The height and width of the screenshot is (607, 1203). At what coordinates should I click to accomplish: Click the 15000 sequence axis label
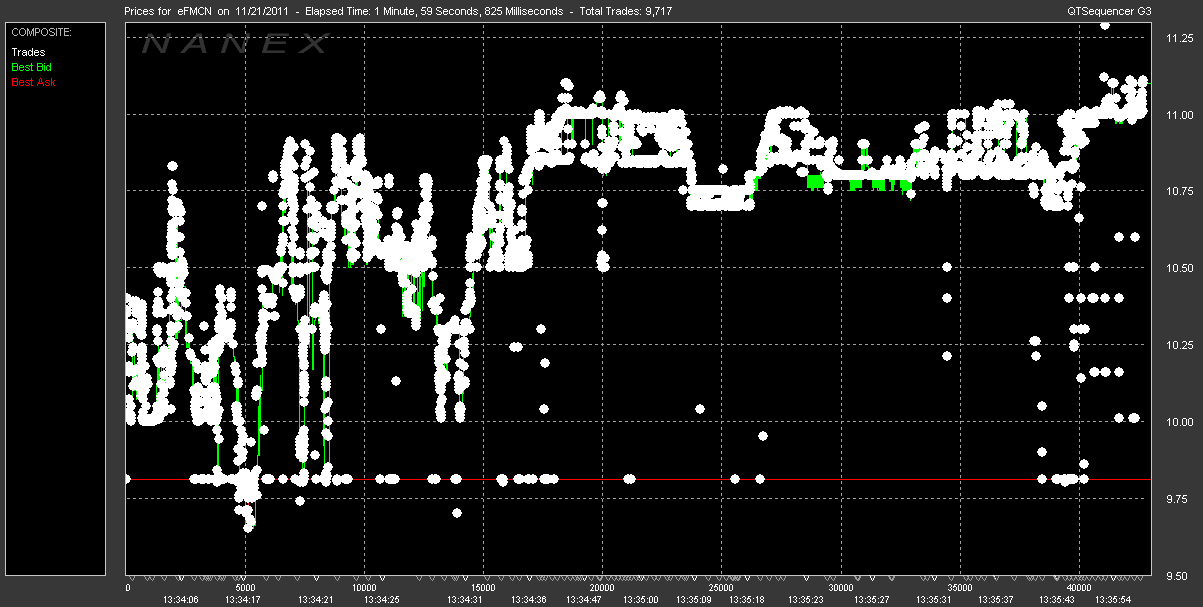(x=483, y=588)
